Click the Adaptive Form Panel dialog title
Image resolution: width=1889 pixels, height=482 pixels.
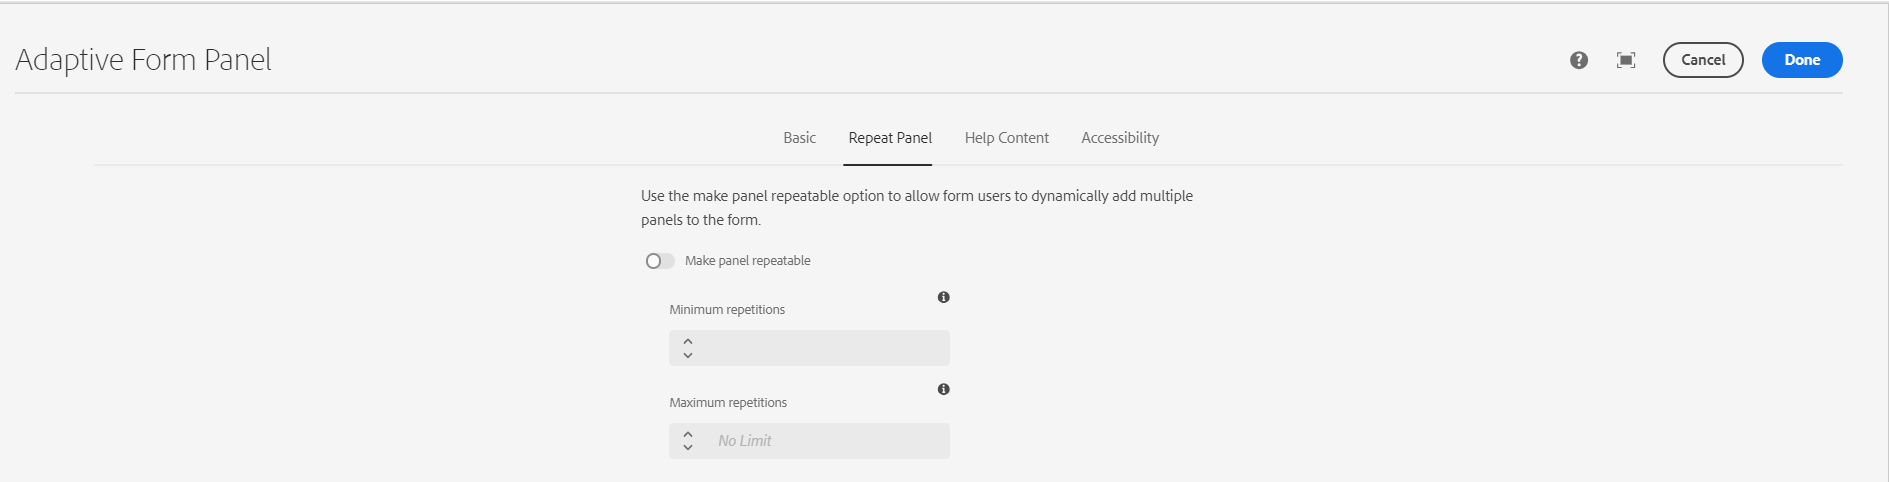(144, 60)
